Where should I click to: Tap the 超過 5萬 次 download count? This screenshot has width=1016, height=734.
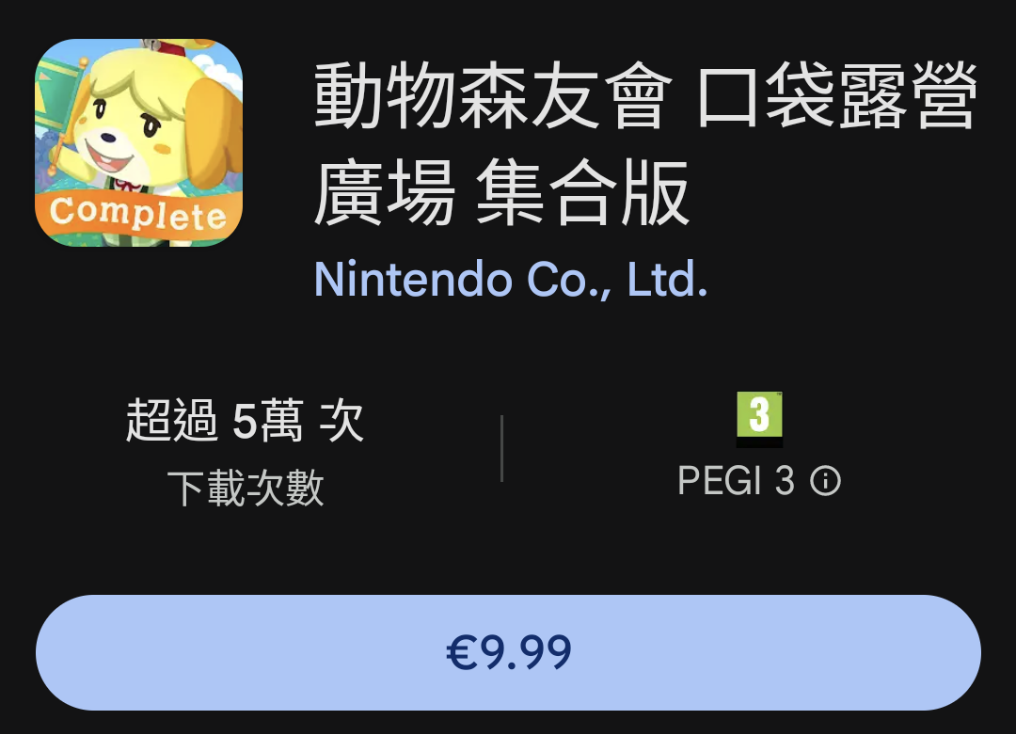(x=244, y=421)
